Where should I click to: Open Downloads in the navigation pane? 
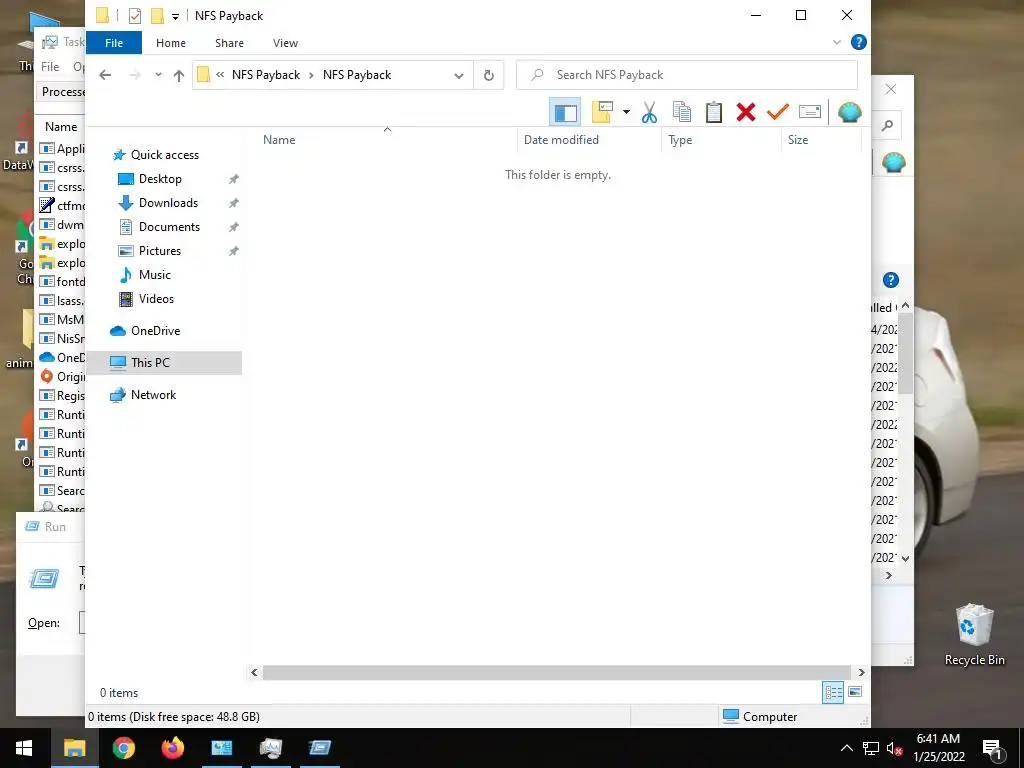[168, 203]
